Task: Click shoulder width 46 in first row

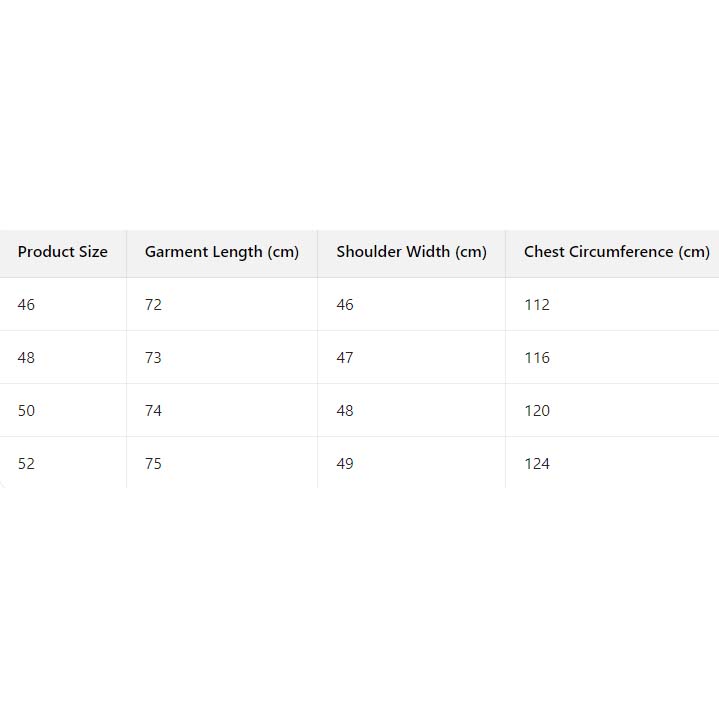Action: 345,305
